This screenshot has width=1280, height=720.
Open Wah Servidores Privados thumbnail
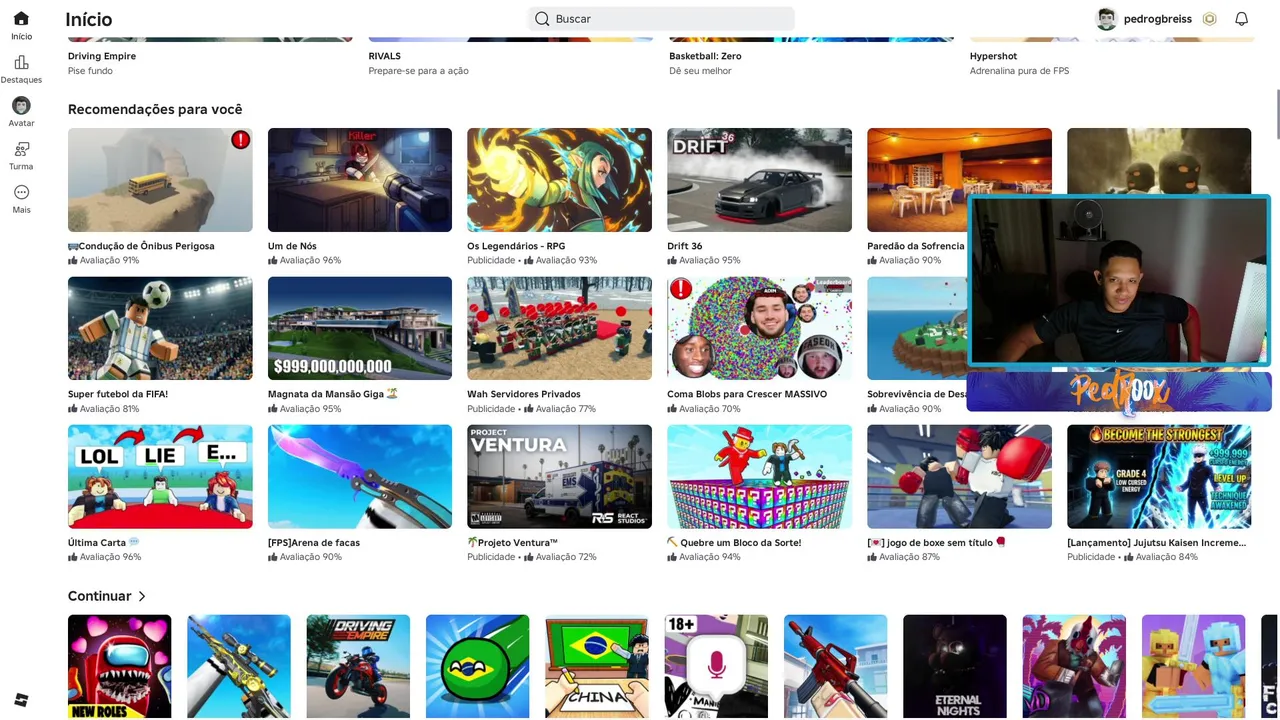(559, 328)
